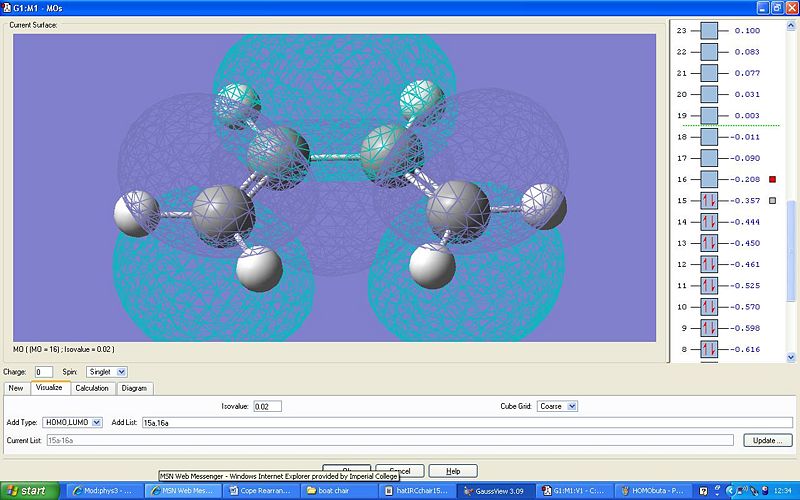This screenshot has width=800, height=500.
Task: Open the Cube Grid Coarse dropdown
Action: click(557, 407)
